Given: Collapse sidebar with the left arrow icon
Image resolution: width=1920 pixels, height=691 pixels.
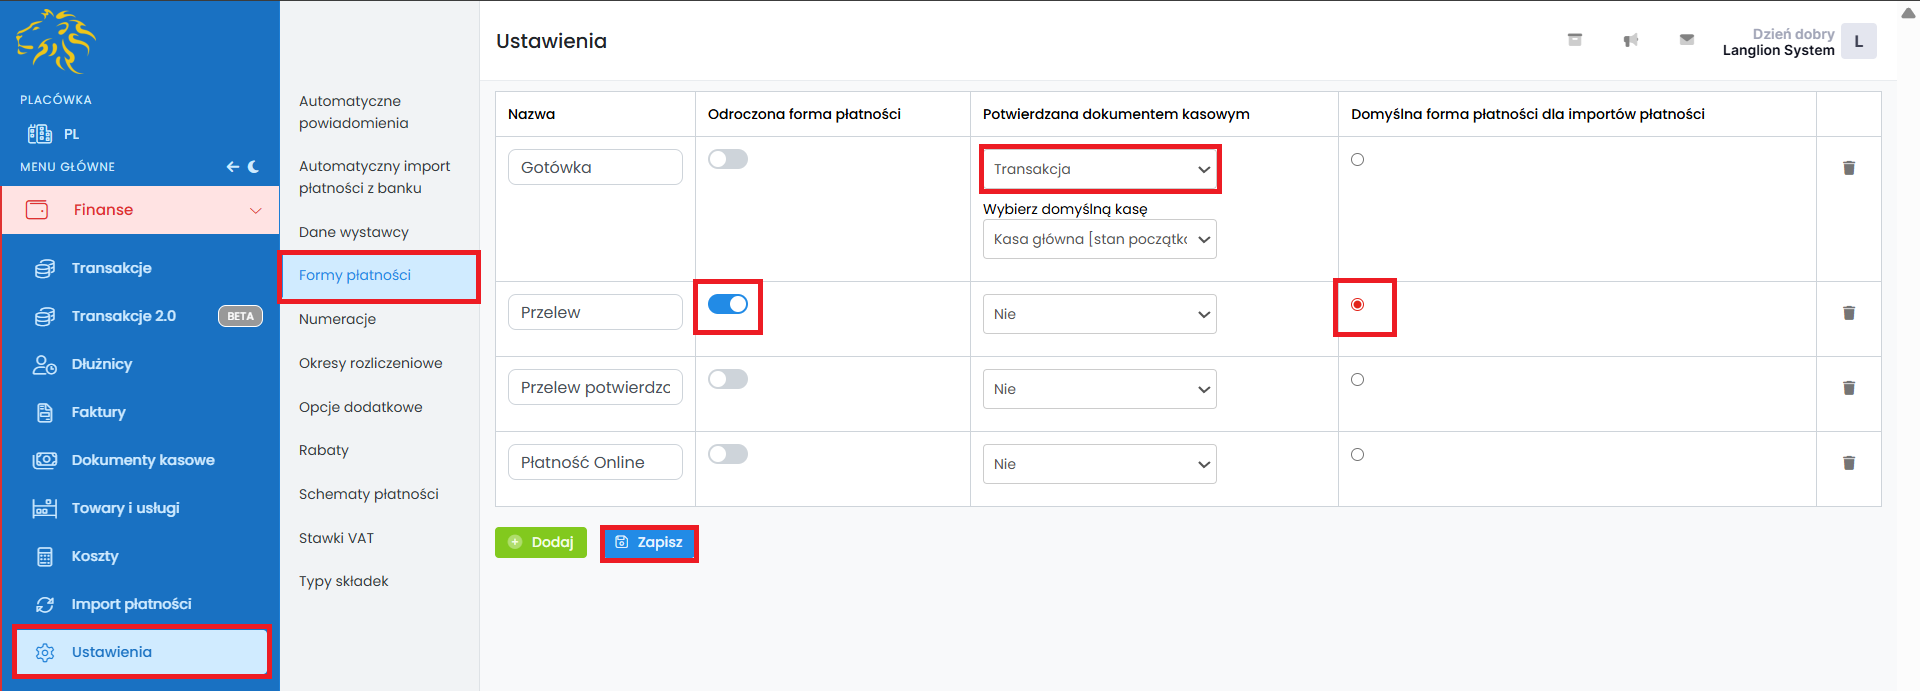Looking at the screenshot, I should (x=232, y=167).
